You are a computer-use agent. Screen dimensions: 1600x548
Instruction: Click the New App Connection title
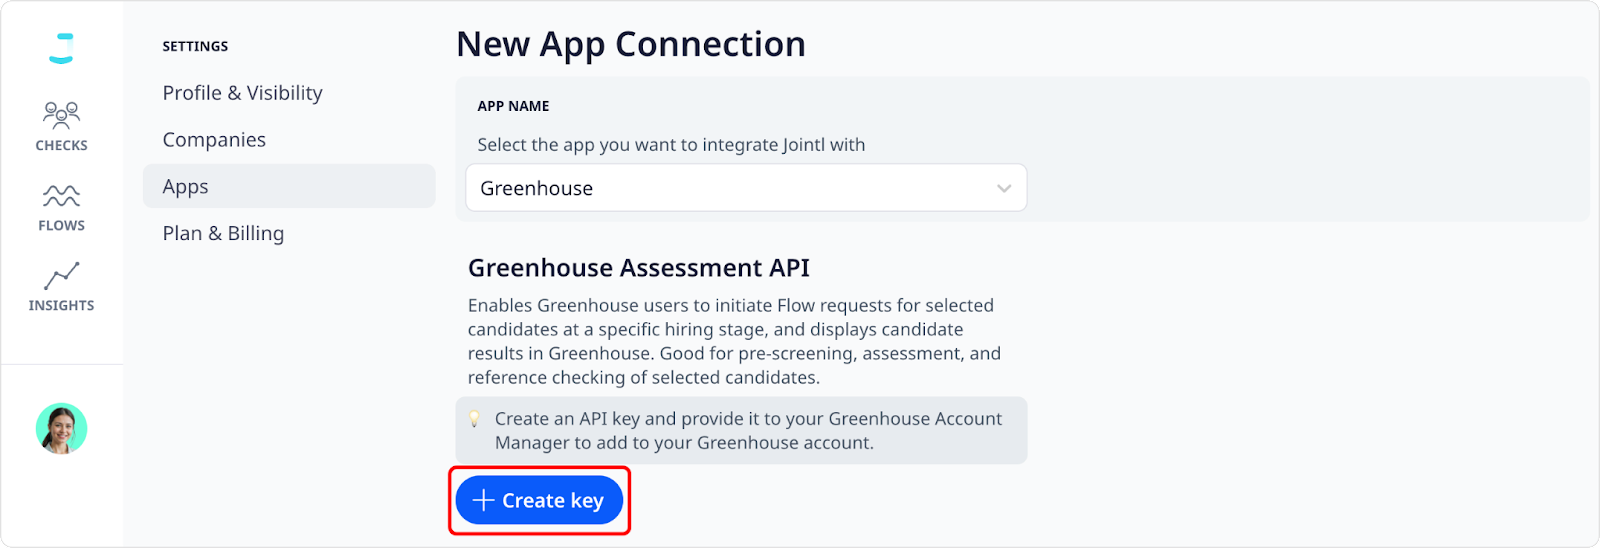coord(631,44)
